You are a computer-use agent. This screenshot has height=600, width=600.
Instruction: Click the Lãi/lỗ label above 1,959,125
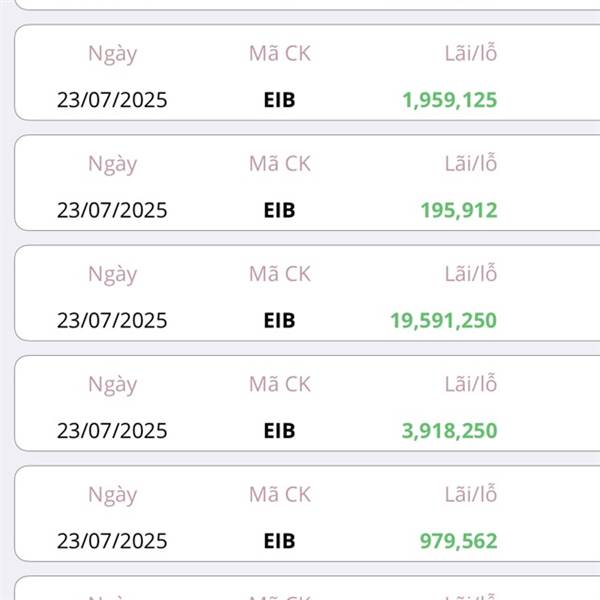coord(471,53)
